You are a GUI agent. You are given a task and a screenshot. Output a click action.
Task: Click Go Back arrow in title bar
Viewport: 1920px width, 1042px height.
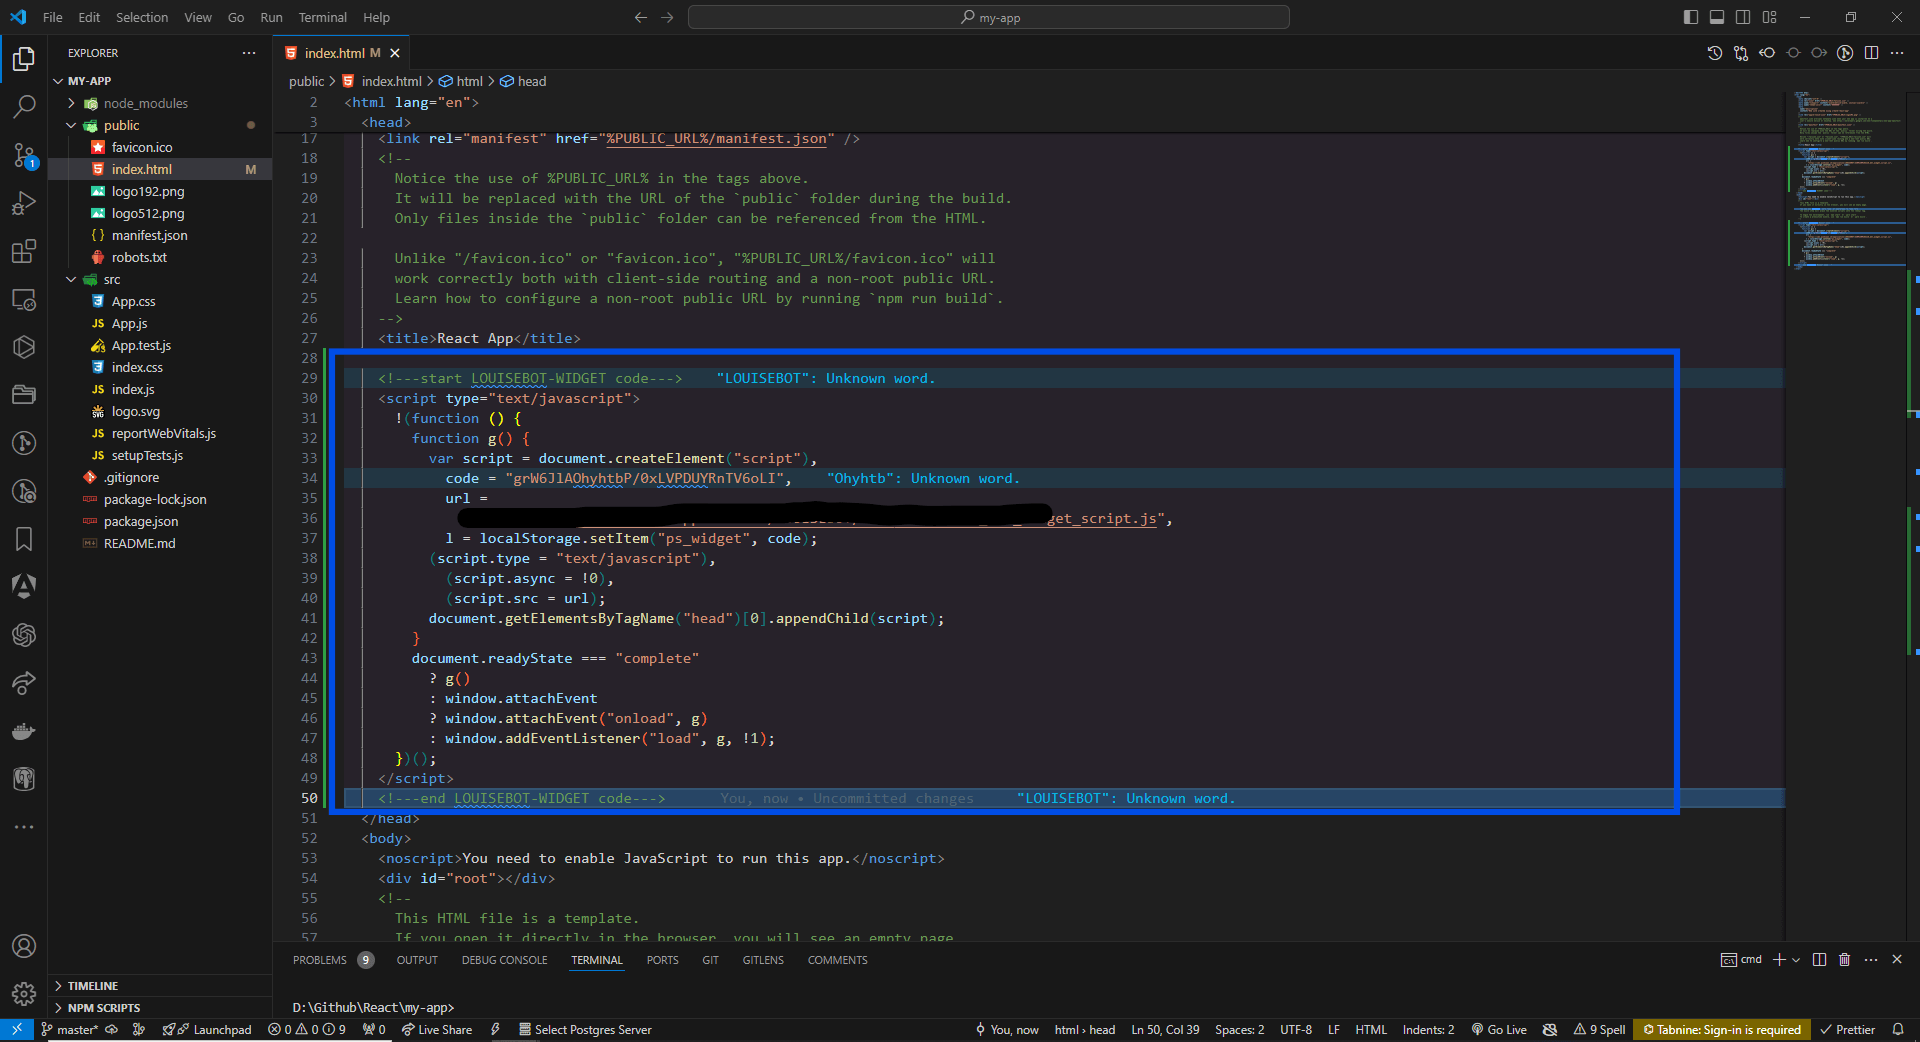(x=641, y=17)
